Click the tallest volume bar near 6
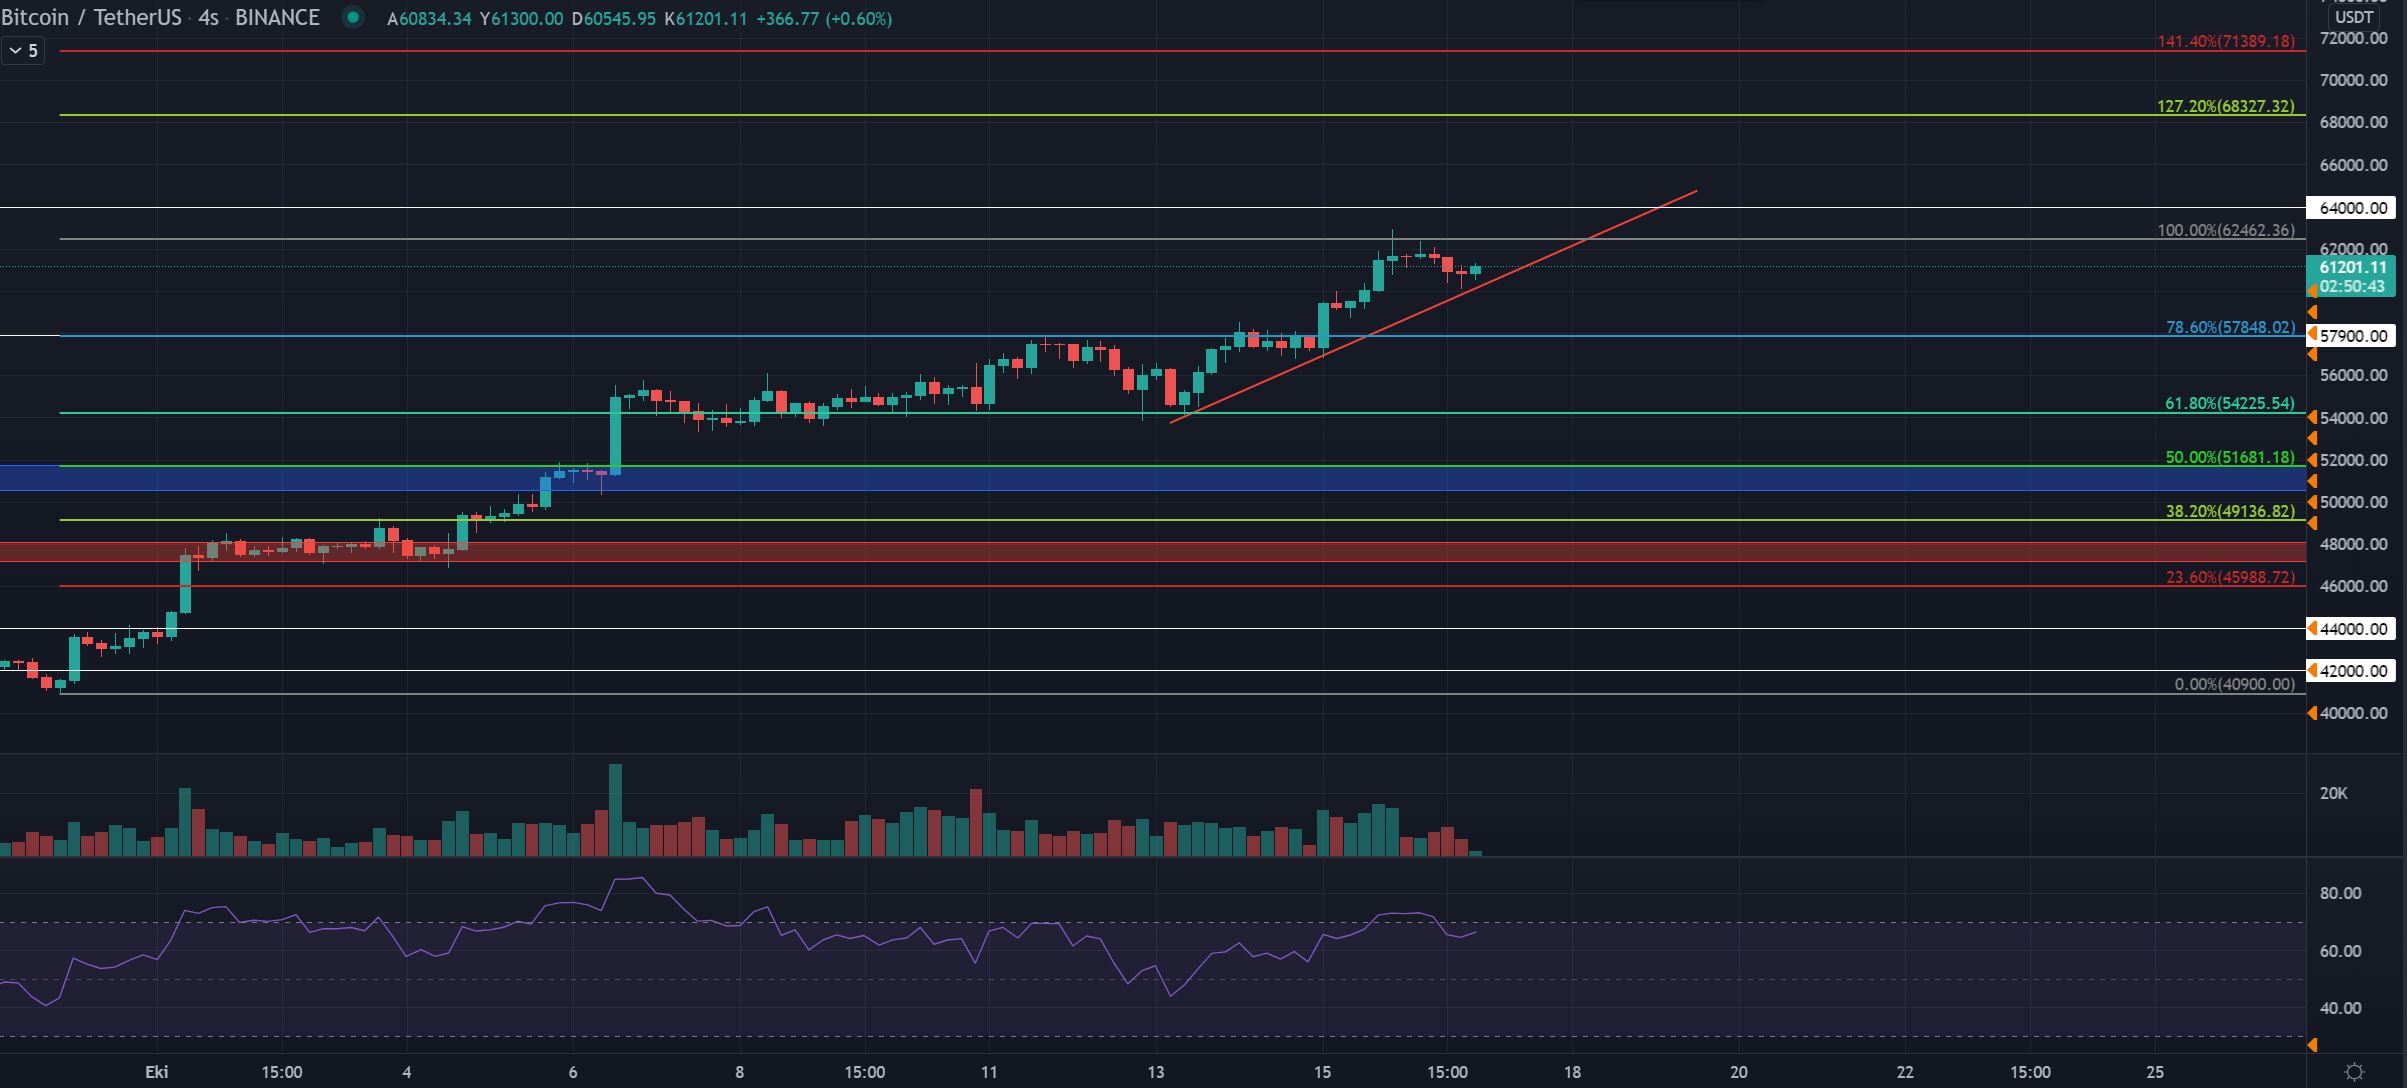Viewport: 2407px width, 1088px height. click(x=615, y=810)
